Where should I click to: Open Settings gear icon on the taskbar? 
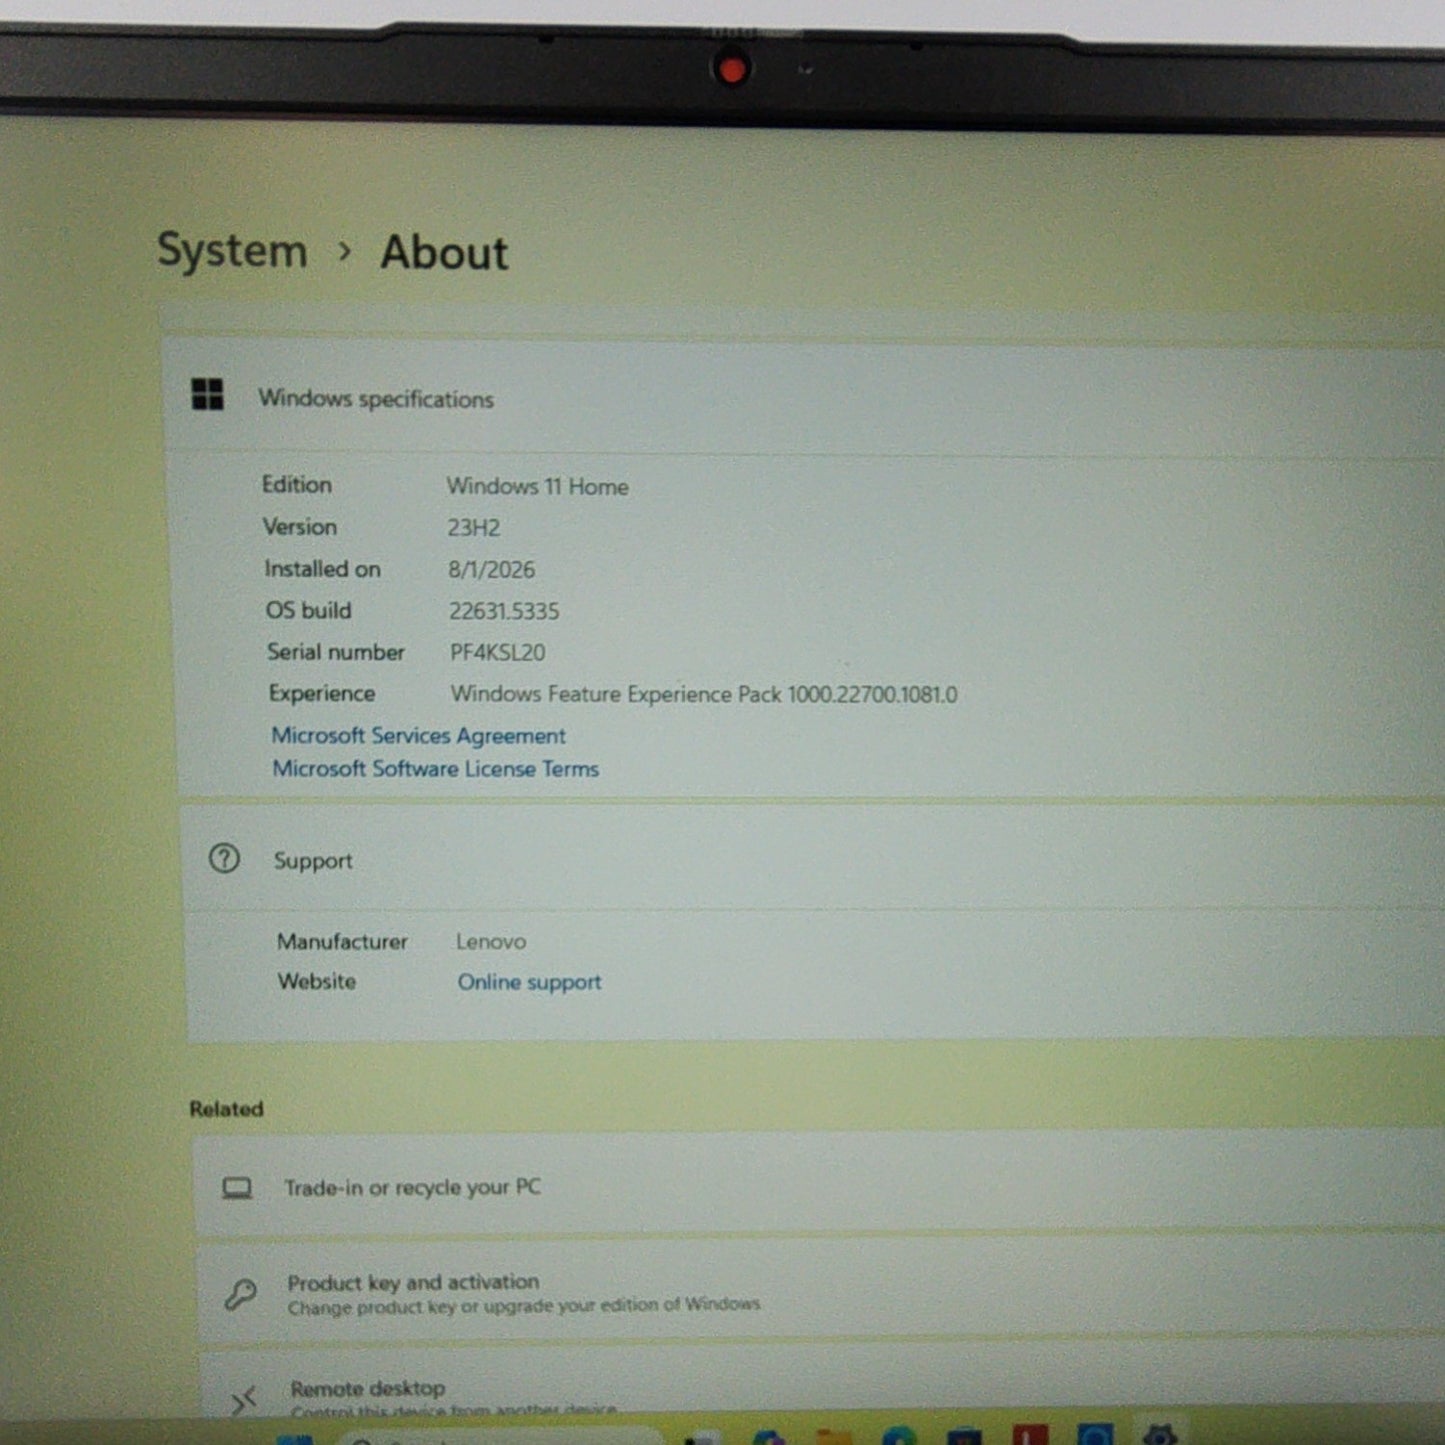[1159, 1435]
